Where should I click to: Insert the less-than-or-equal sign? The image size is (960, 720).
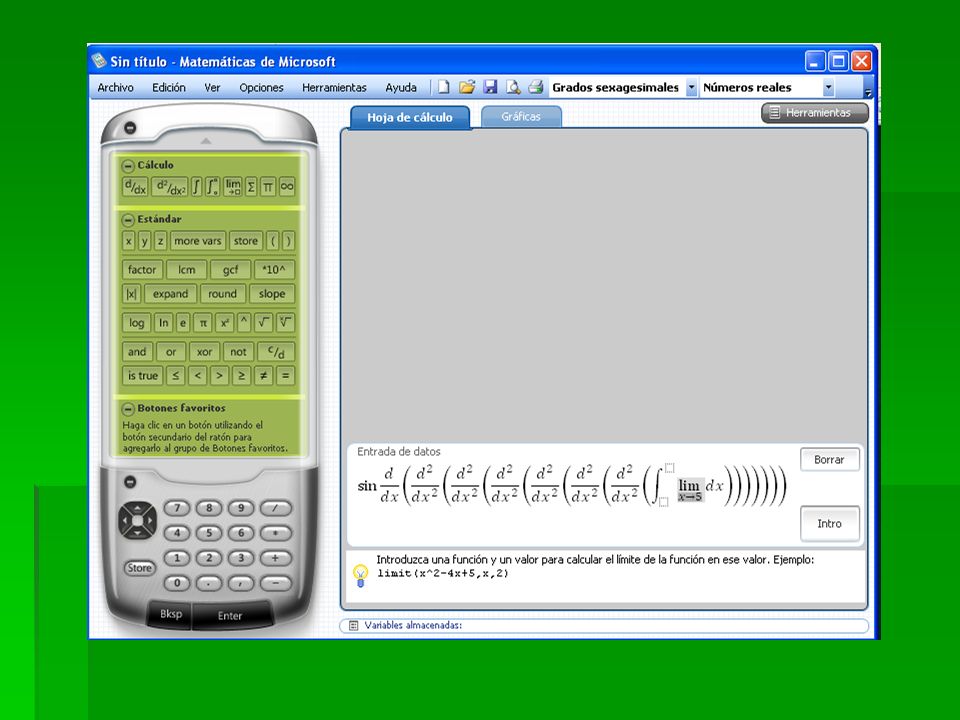(x=175, y=376)
